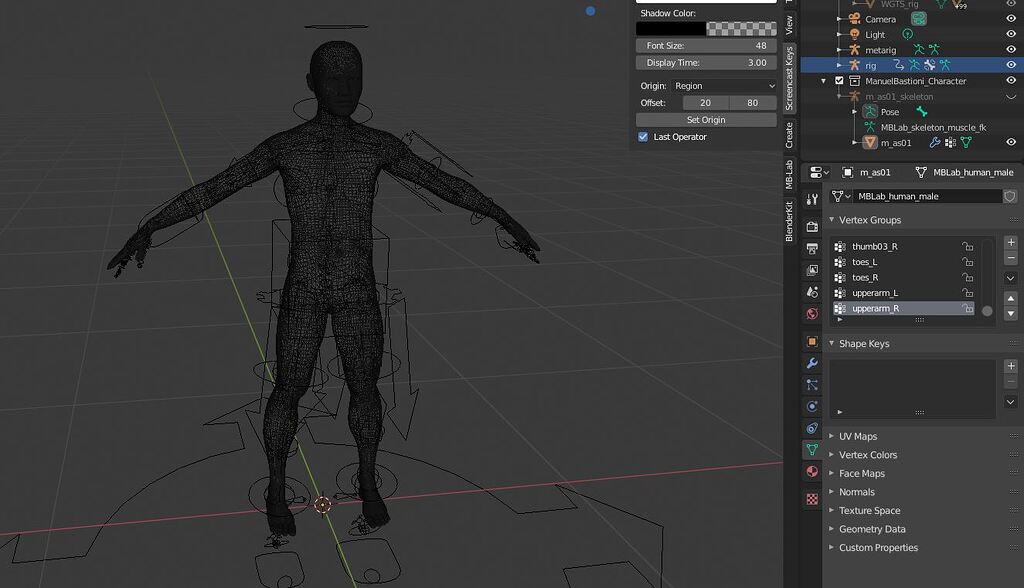Image resolution: width=1024 pixels, height=588 pixels.
Task: Open shape key specials dropdown menu
Action: [x=1010, y=402]
